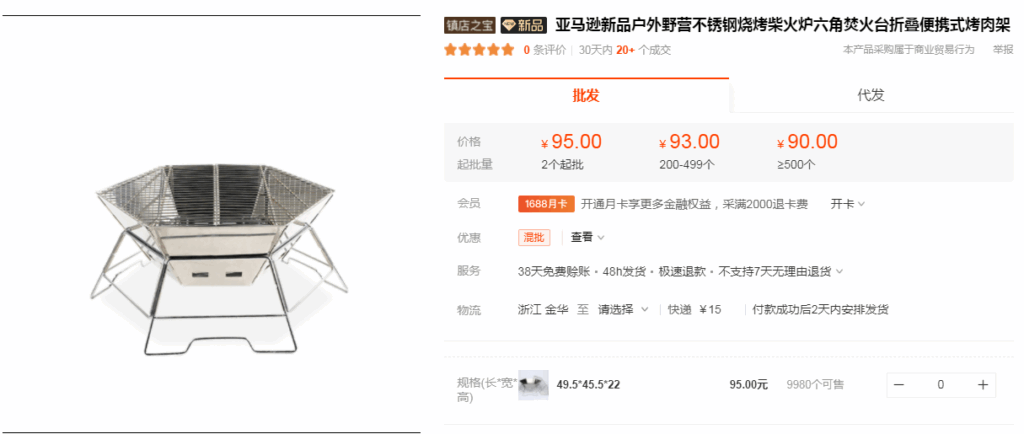Click the 举报 report link

pos(1003,50)
